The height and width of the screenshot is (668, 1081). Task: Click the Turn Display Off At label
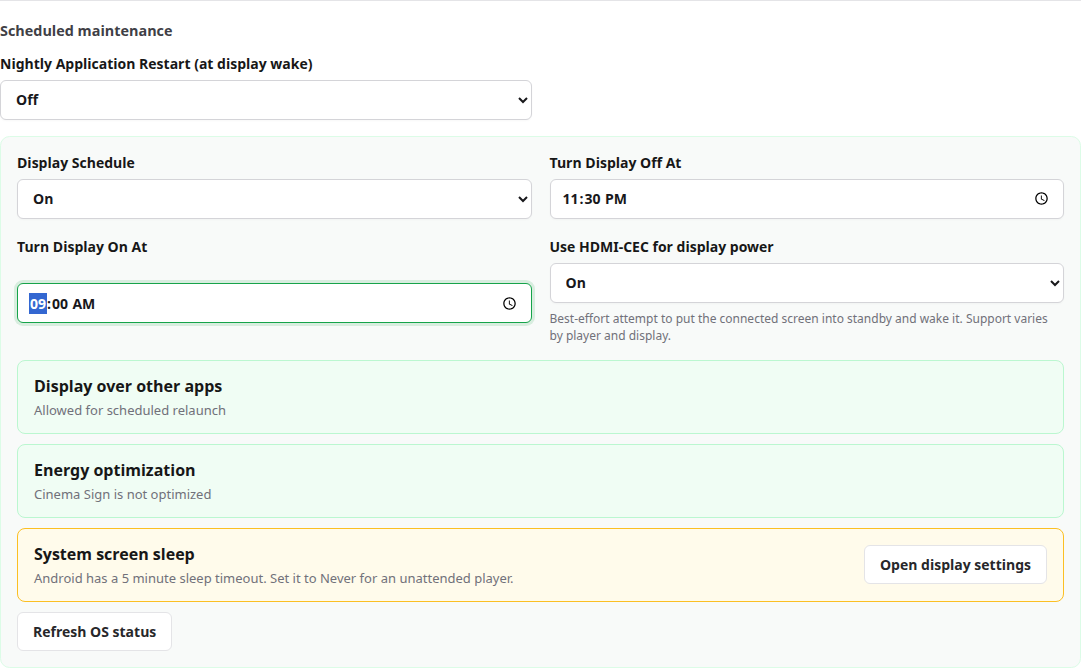(x=615, y=163)
